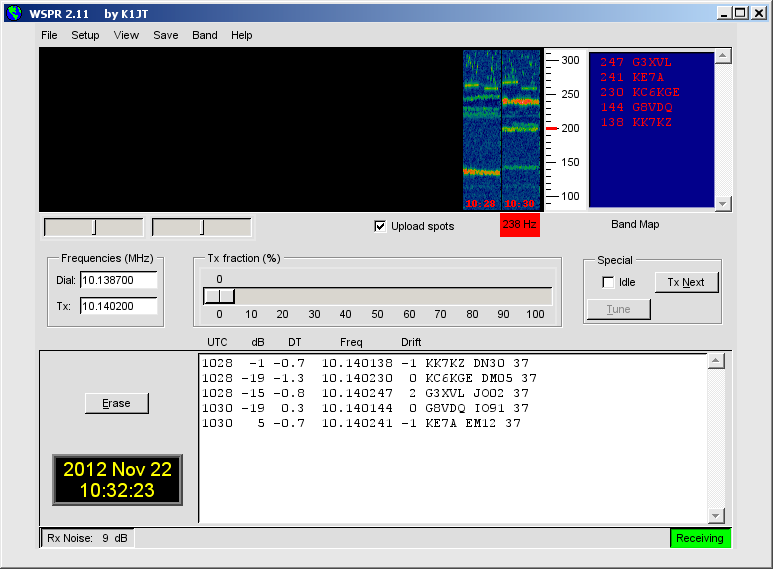773x569 pixels.
Task: Open the Save menu
Action: pyautogui.click(x=166, y=36)
